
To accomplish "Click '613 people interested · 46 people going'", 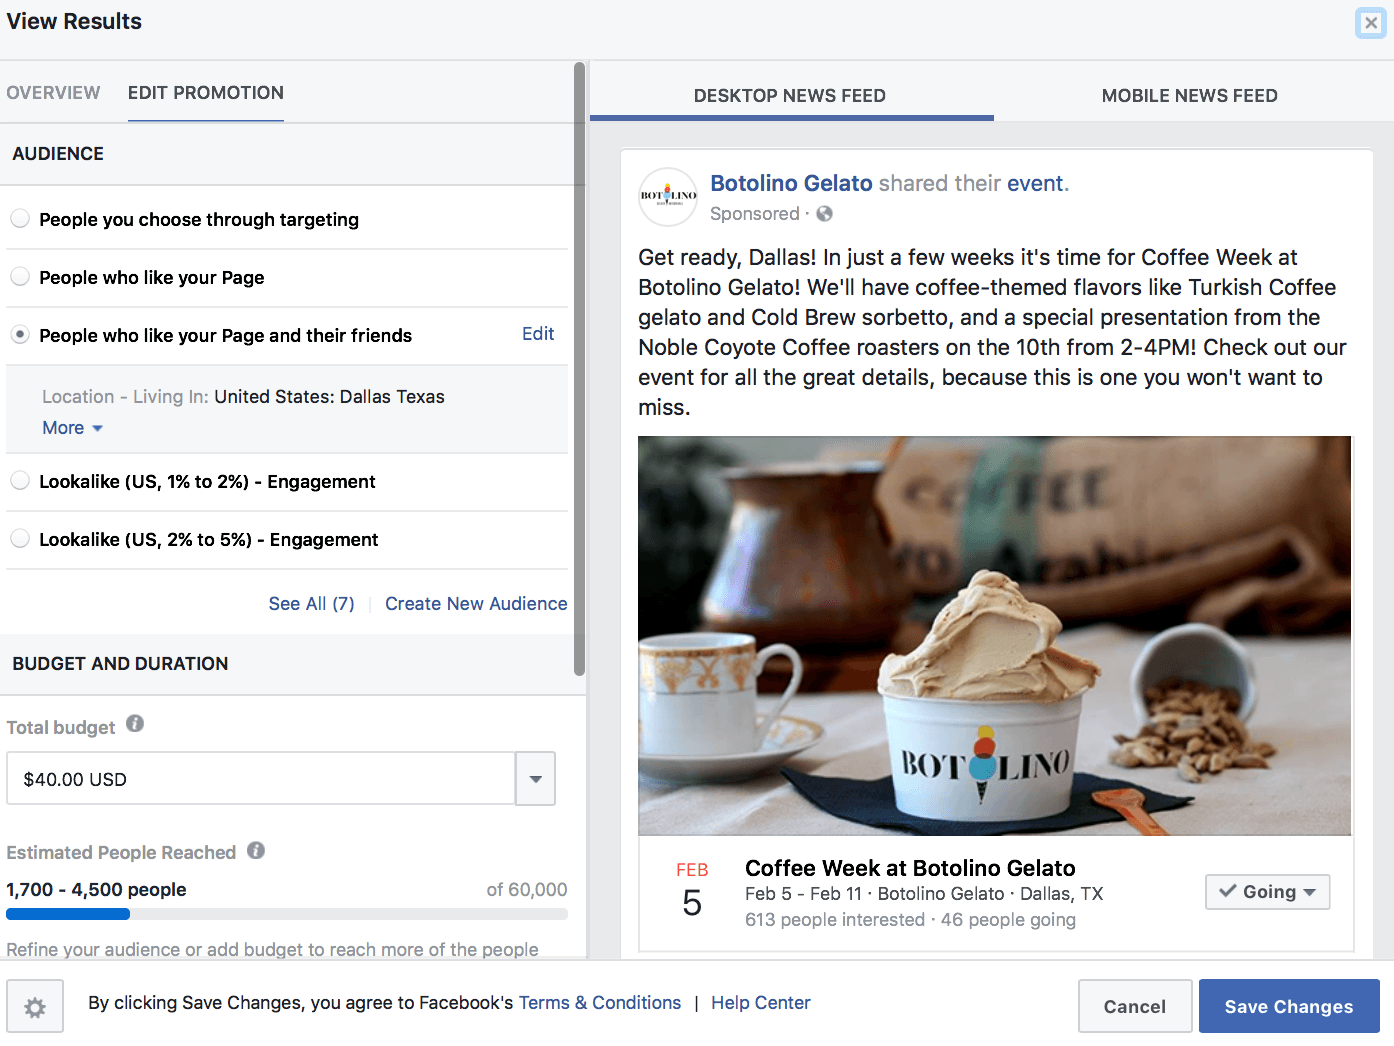I will [910, 920].
